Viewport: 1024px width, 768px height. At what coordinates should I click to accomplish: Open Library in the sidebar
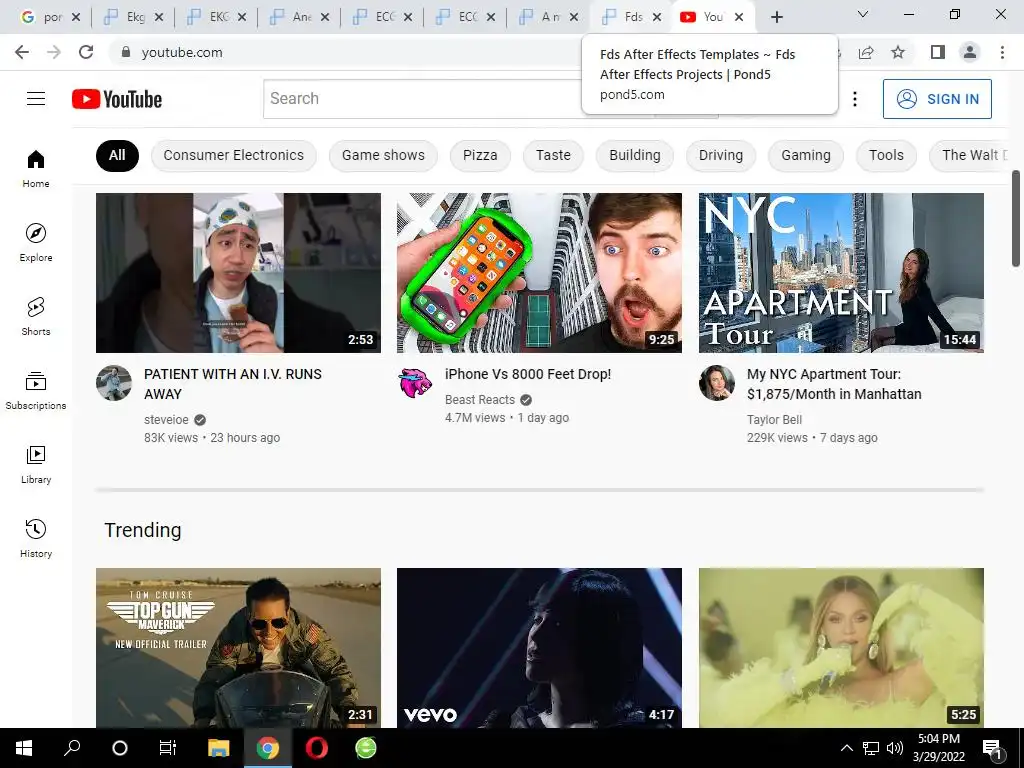[36, 464]
